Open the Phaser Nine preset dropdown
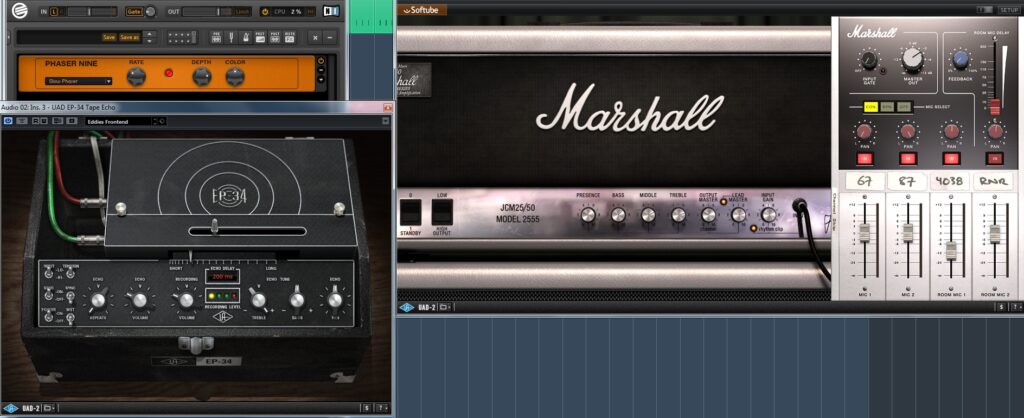Screen dimensions: 1024x418 [78, 81]
